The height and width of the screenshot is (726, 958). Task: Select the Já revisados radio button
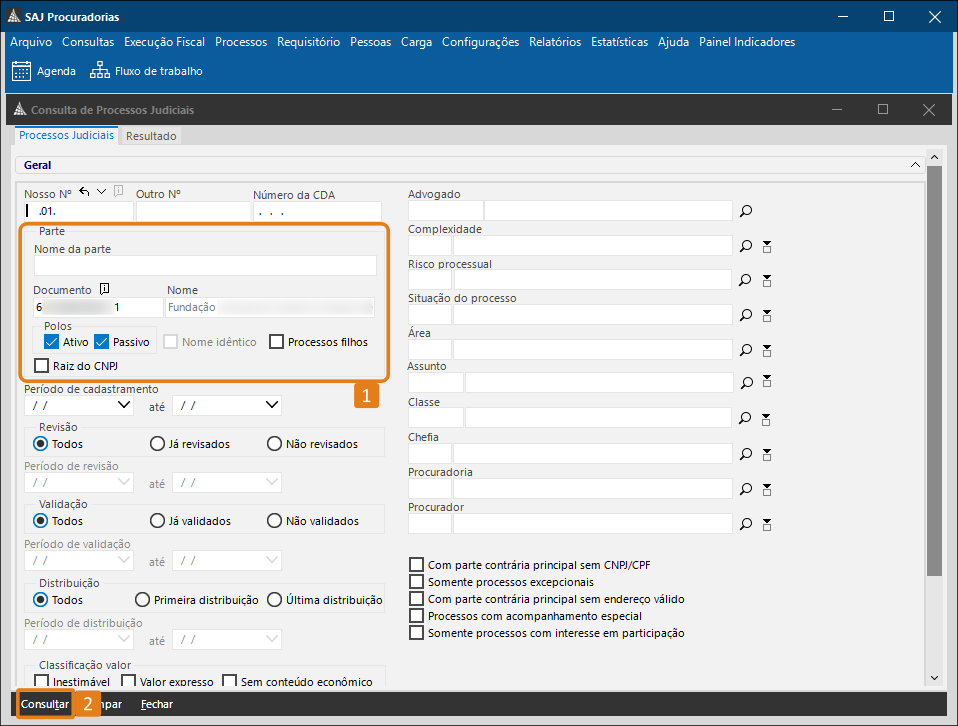pyautogui.click(x=157, y=444)
